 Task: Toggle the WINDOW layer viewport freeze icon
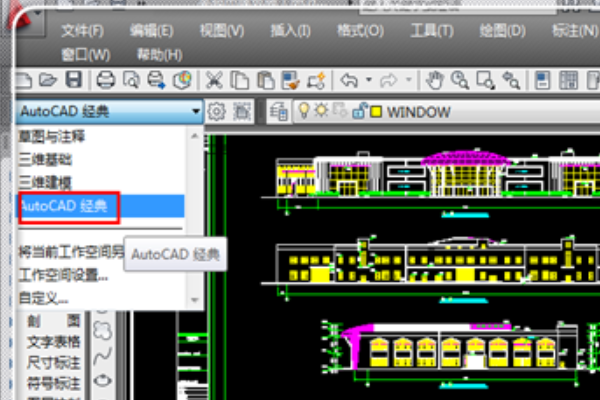[340, 111]
